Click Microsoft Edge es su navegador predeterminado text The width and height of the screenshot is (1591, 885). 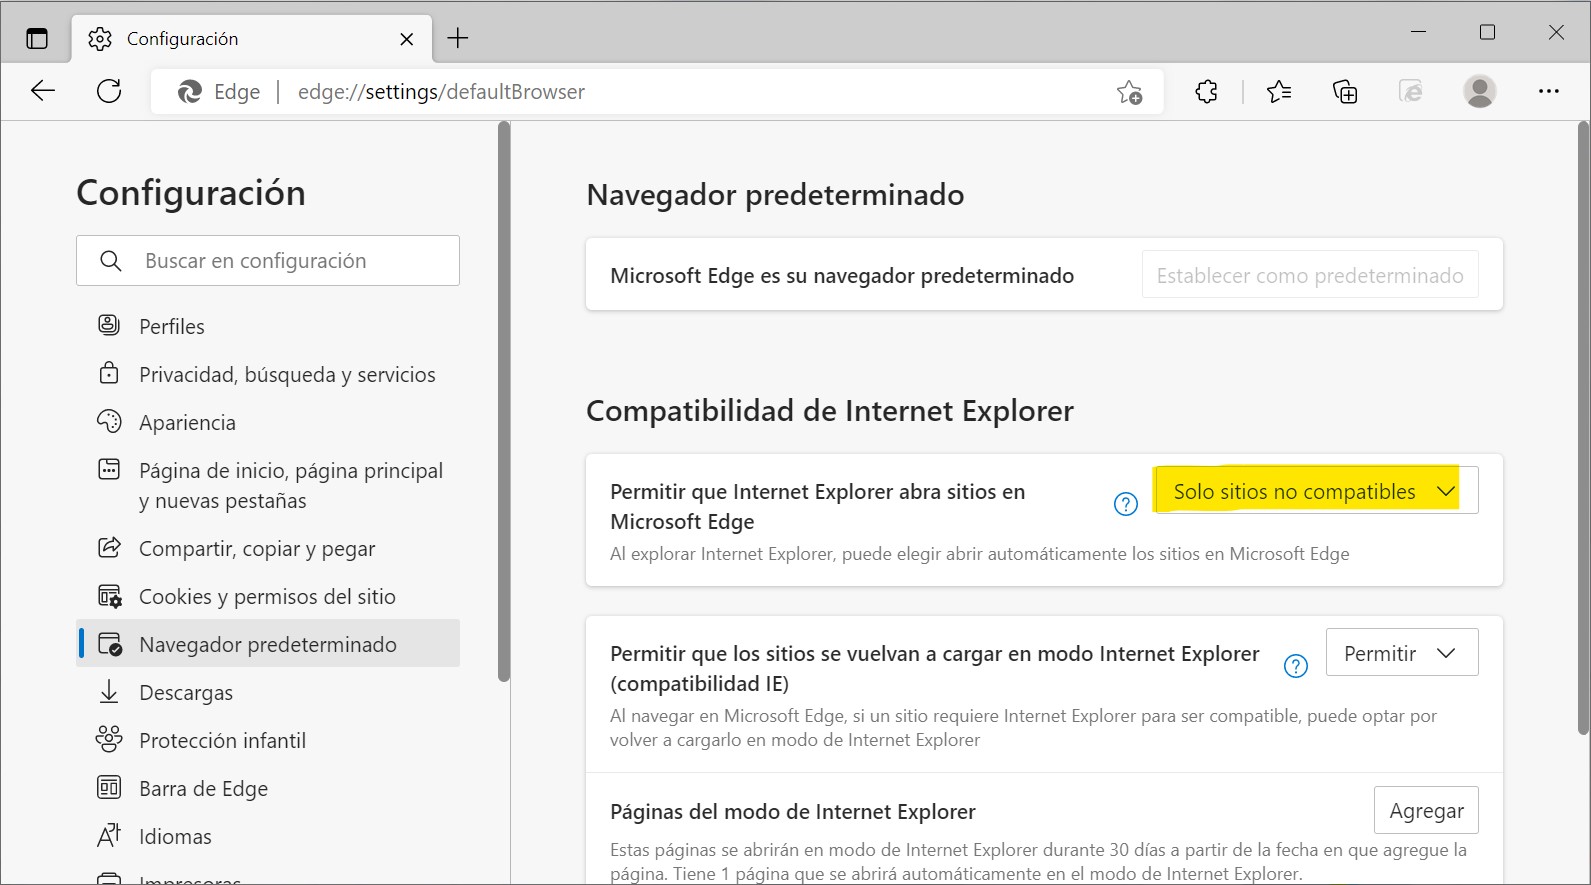pyautogui.click(x=842, y=276)
